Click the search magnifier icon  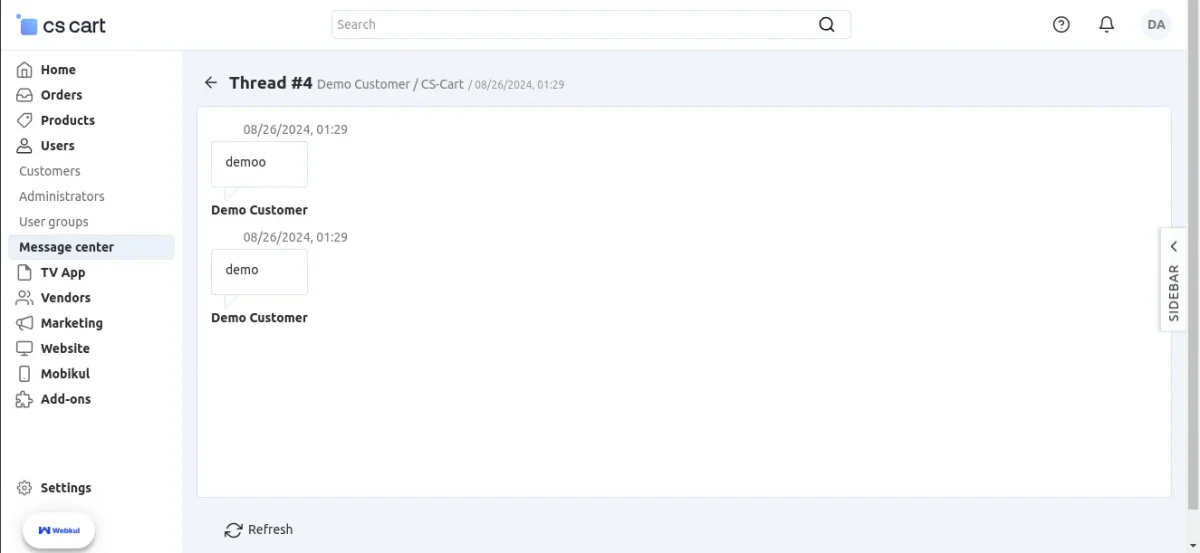826,25
